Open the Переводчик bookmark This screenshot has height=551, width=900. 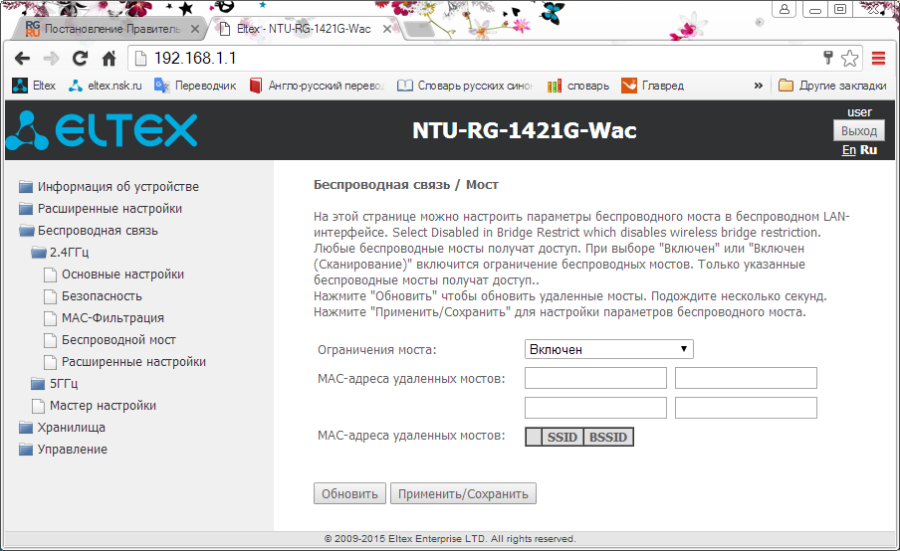195,86
